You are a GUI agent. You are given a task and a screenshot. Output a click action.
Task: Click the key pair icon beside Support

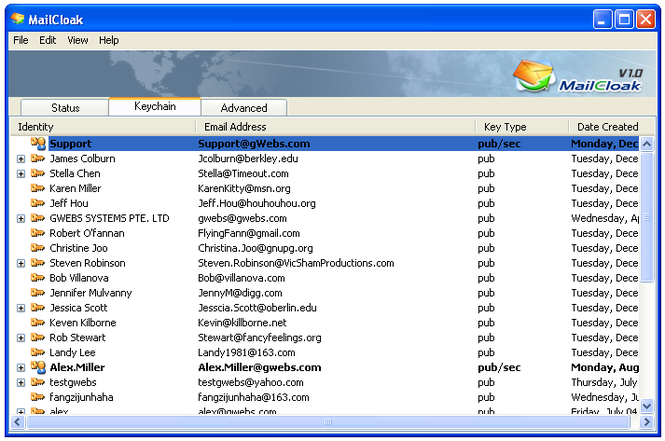pyautogui.click(x=38, y=143)
